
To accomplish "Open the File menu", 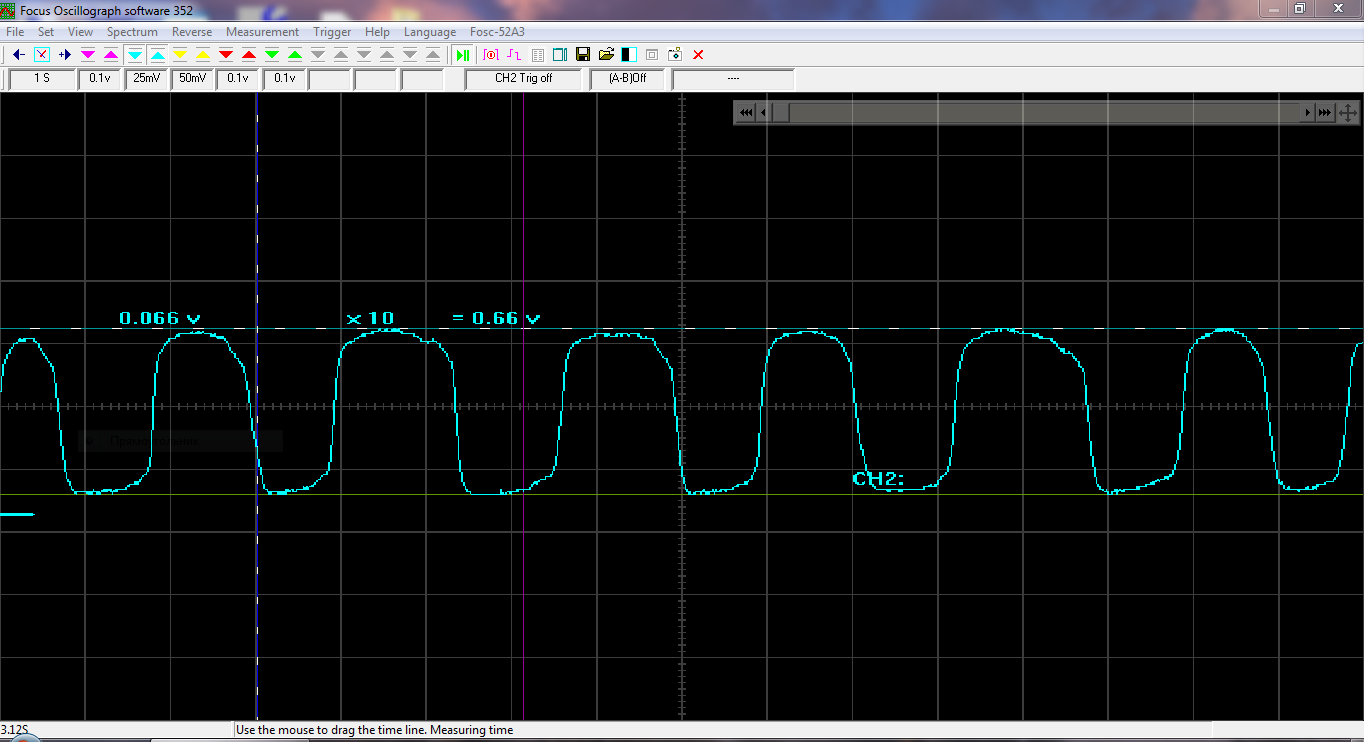I will [x=15, y=32].
